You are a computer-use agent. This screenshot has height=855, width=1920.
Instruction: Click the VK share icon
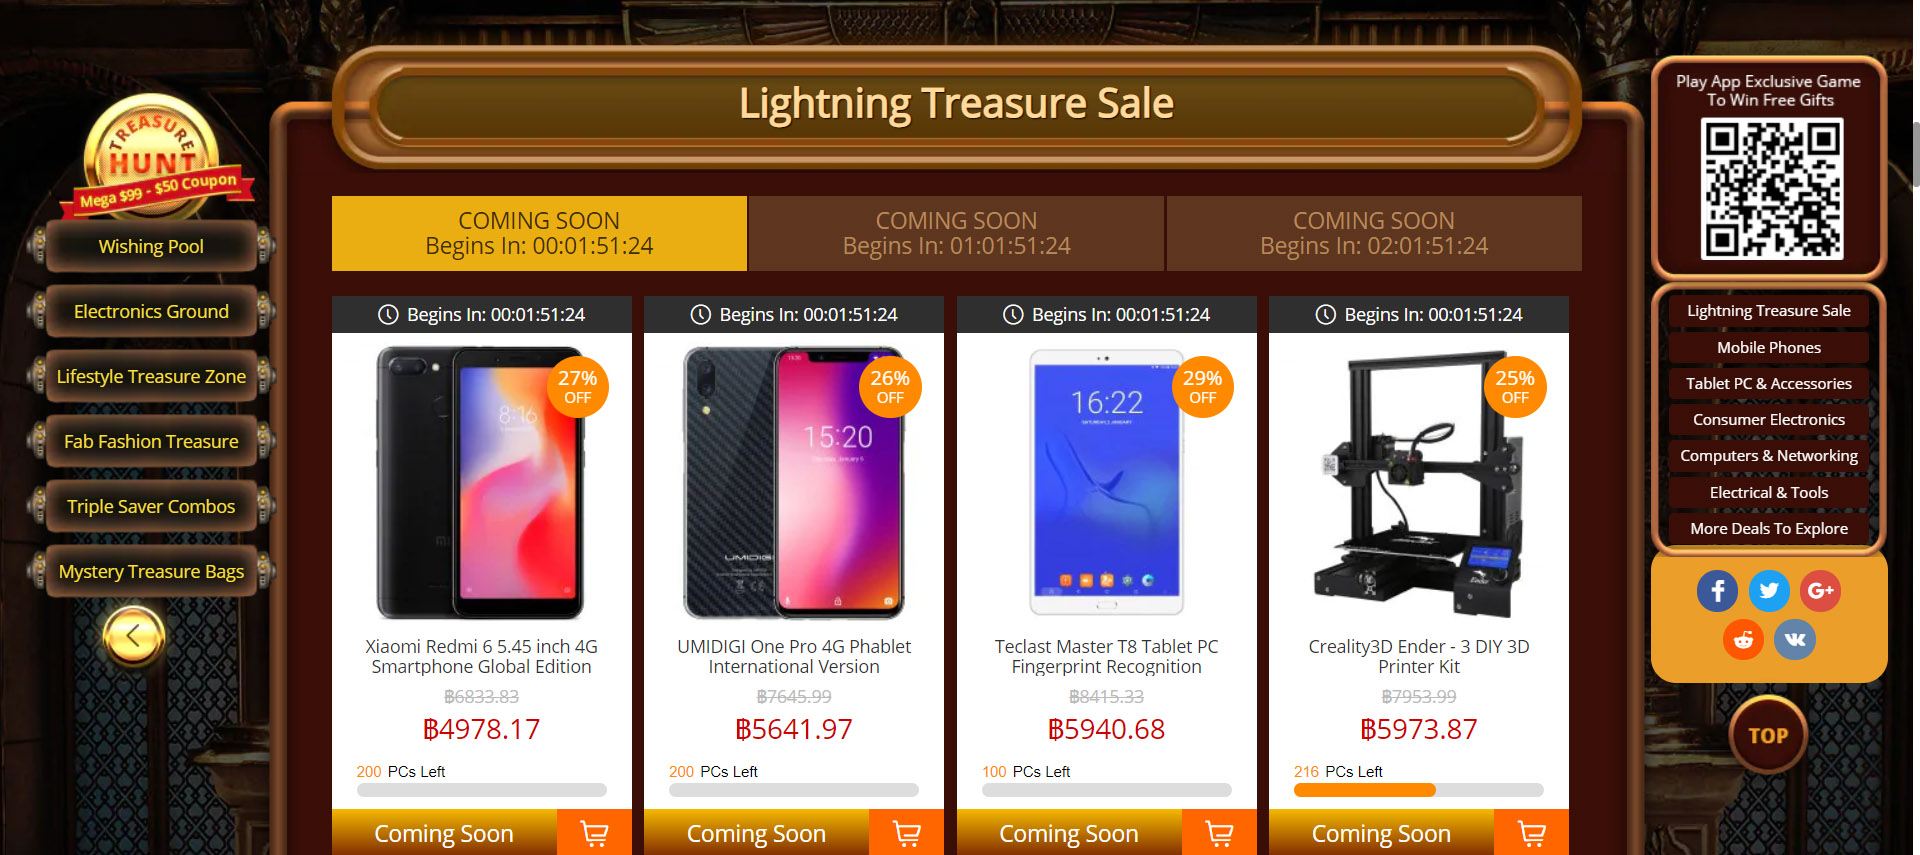tap(1795, 640)
